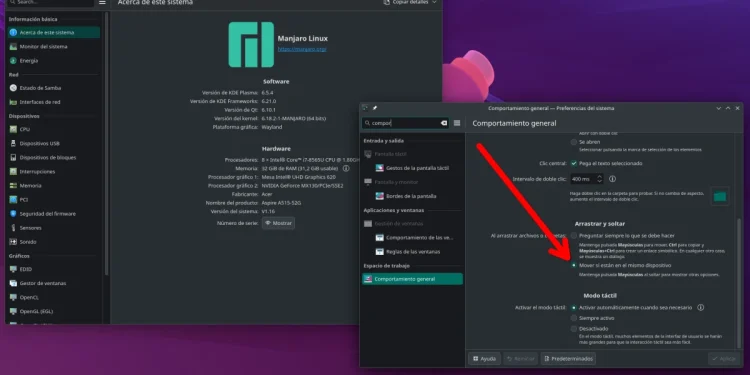Open the manjaro.org link

coord(302,49)
